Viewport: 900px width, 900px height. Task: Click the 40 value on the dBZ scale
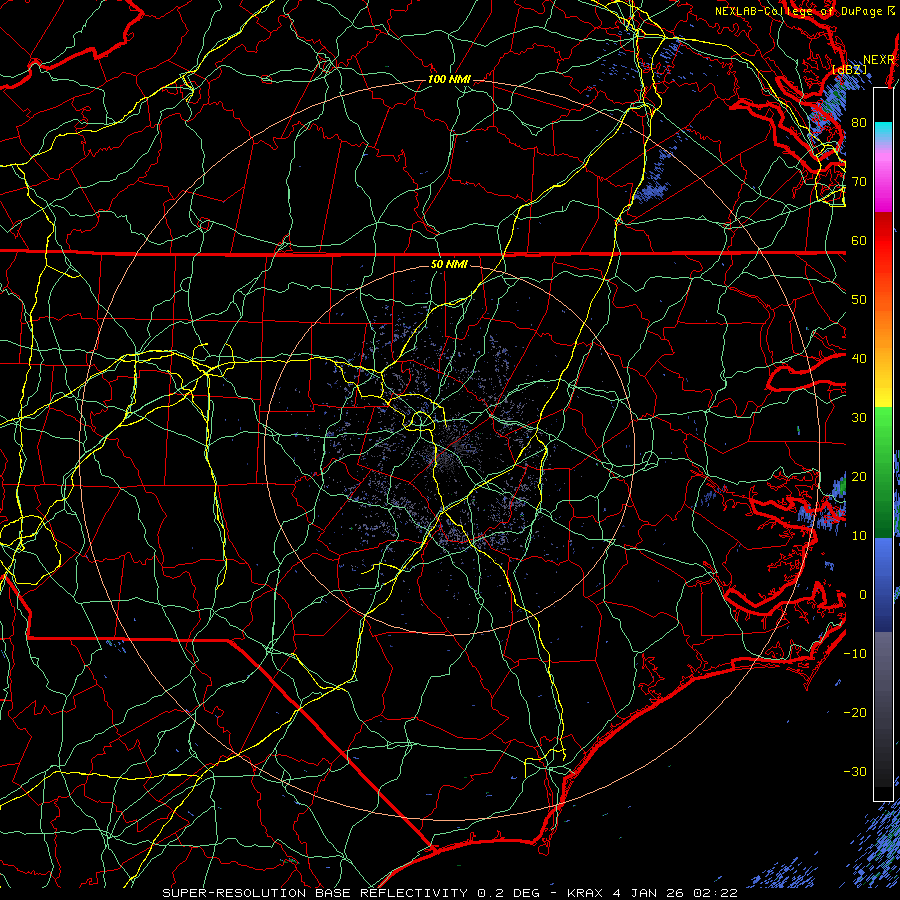pos(859,359)
